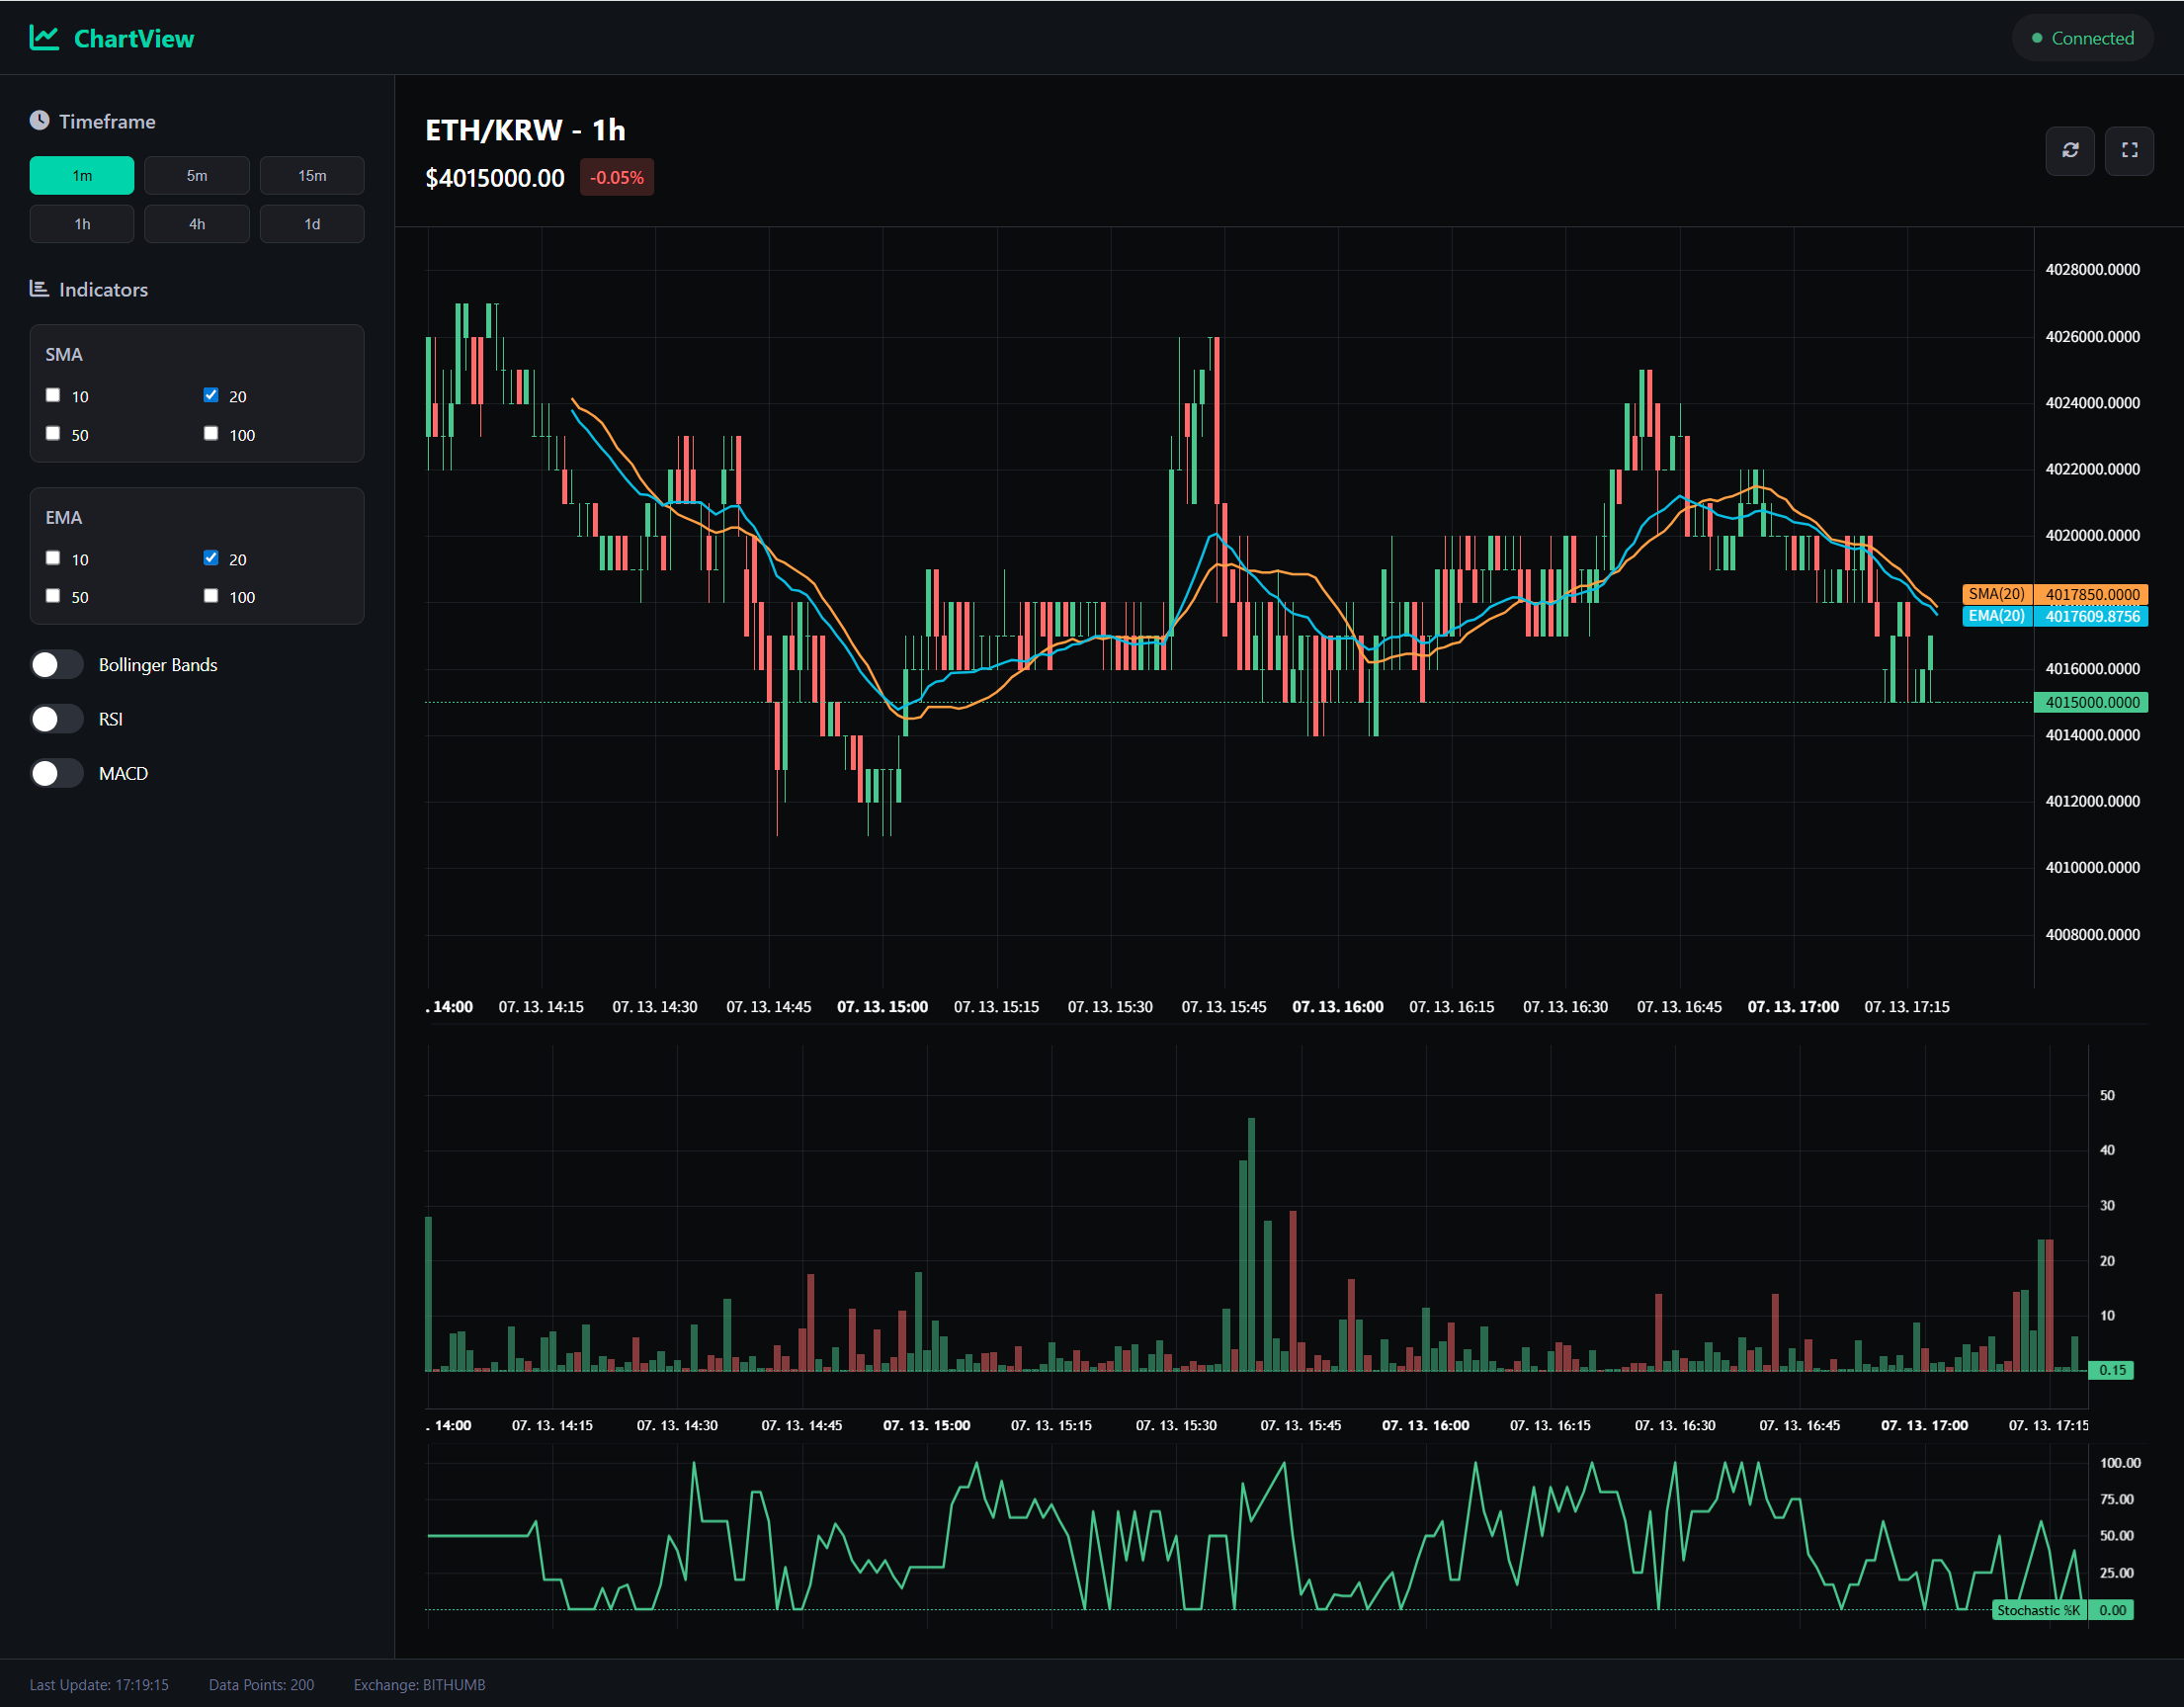Click the Indicators panel icon
The image size is (2184, 1707).
click(38, 288)
